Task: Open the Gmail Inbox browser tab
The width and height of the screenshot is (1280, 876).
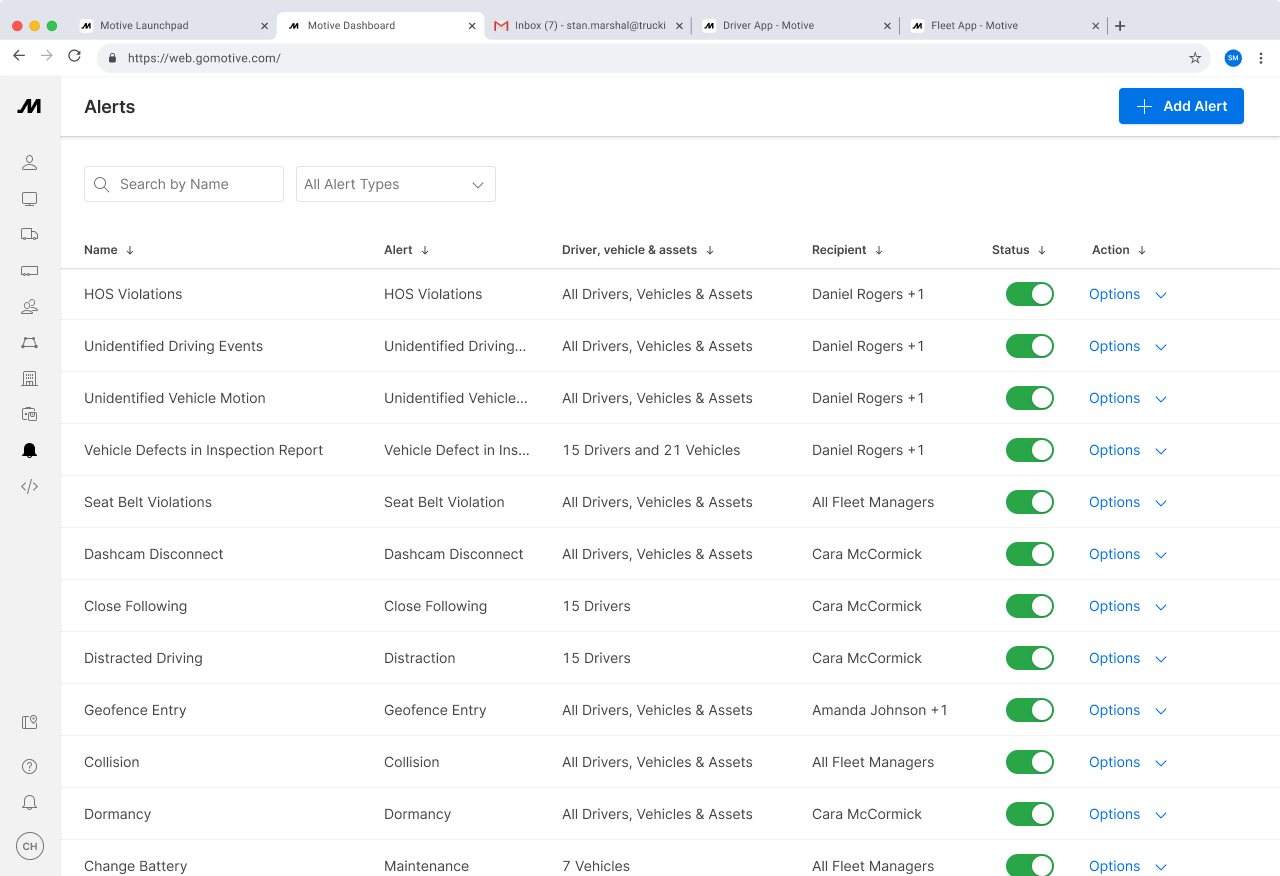Action: tap(585, 25)
